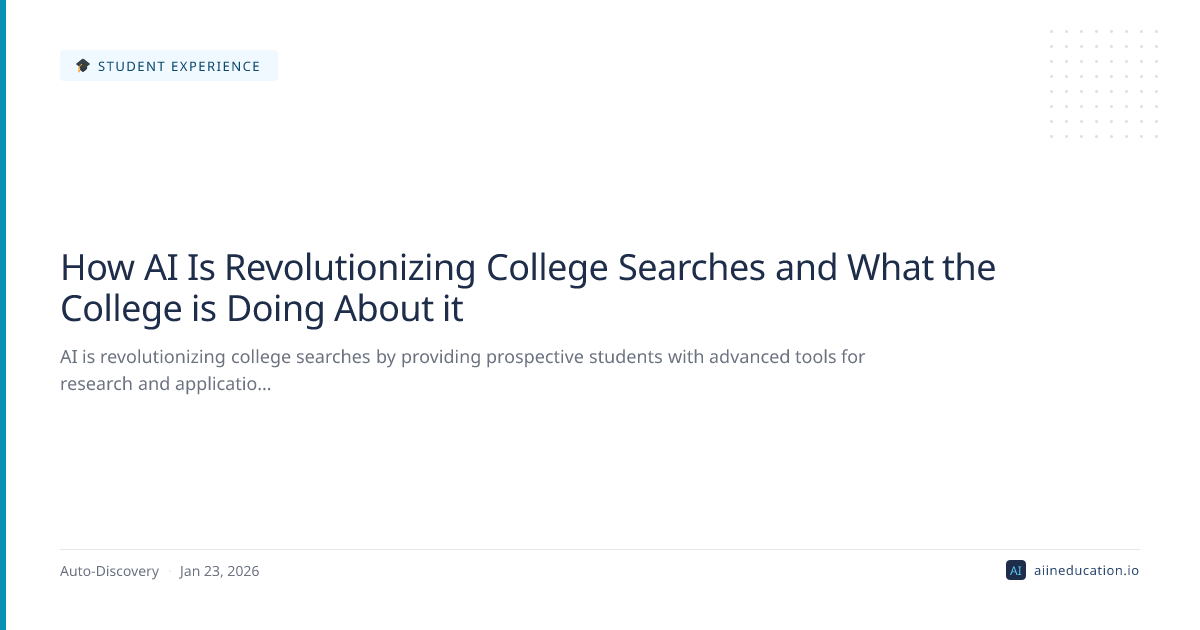Open the aiineducation.io site link
The width and height of the screenshot is (1200, 630).
[1085, 571]
